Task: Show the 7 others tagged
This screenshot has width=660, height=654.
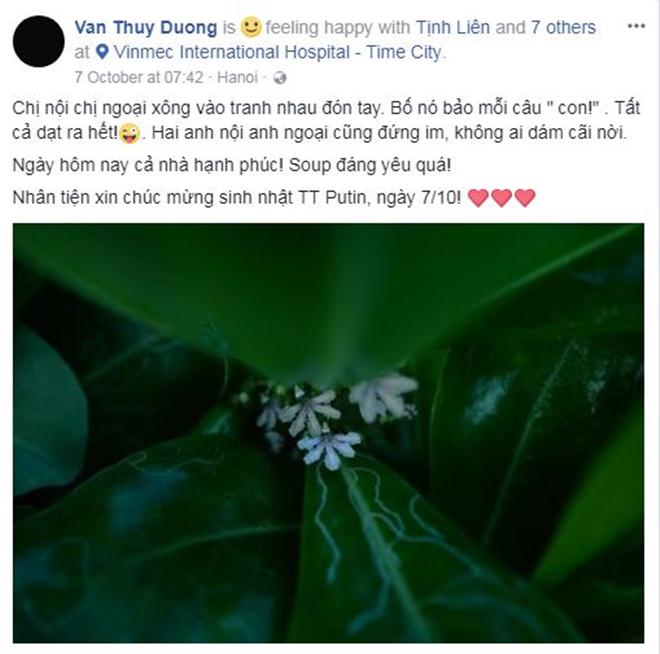Action: [x=563, y=27]
